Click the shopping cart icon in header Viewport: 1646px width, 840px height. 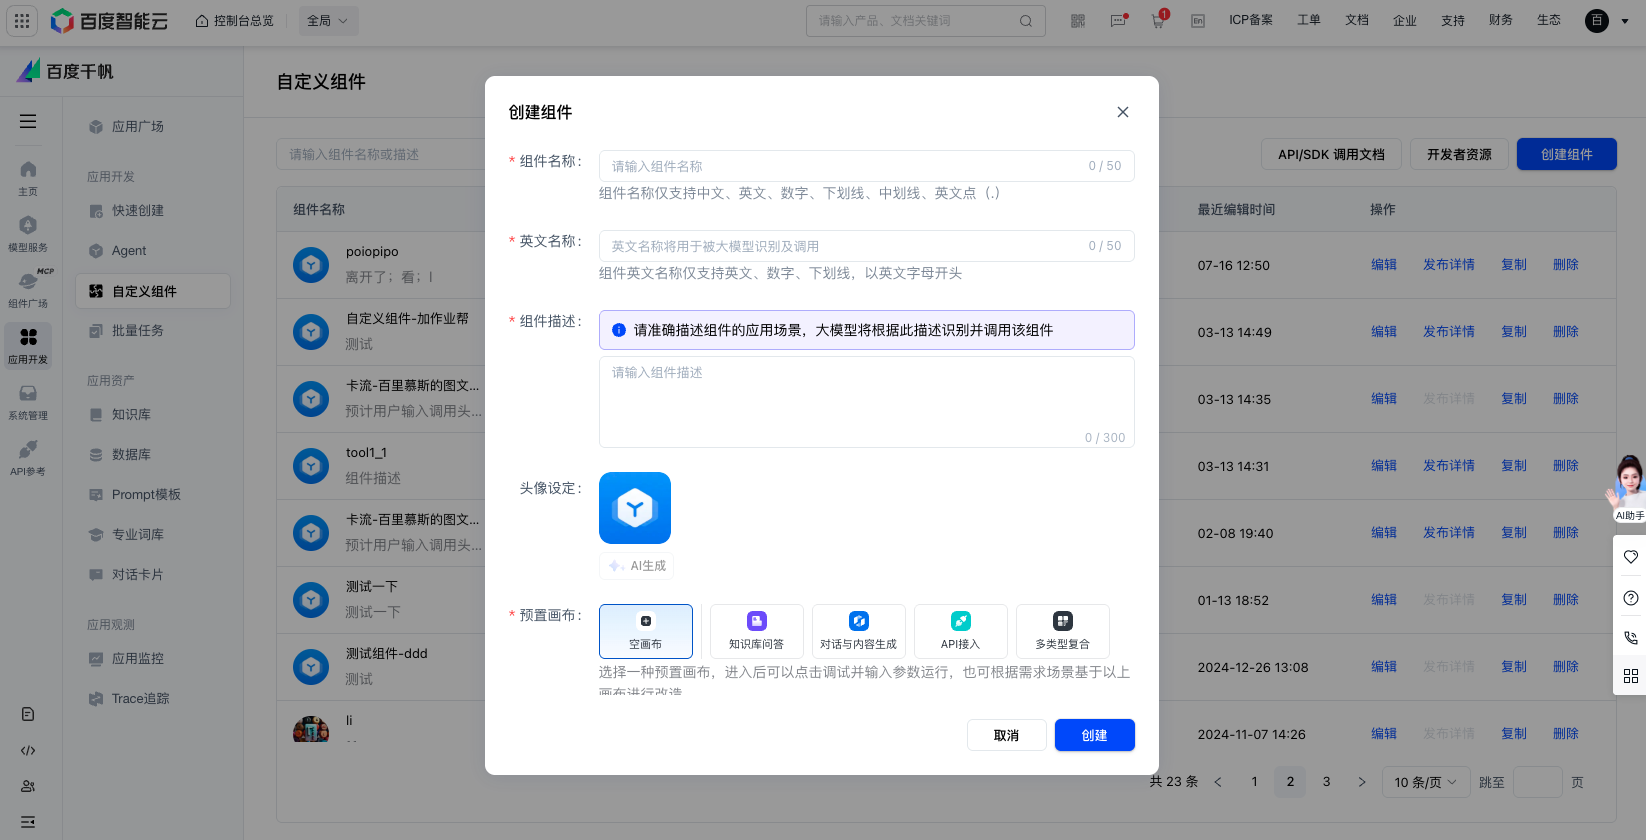(1158, 21)
